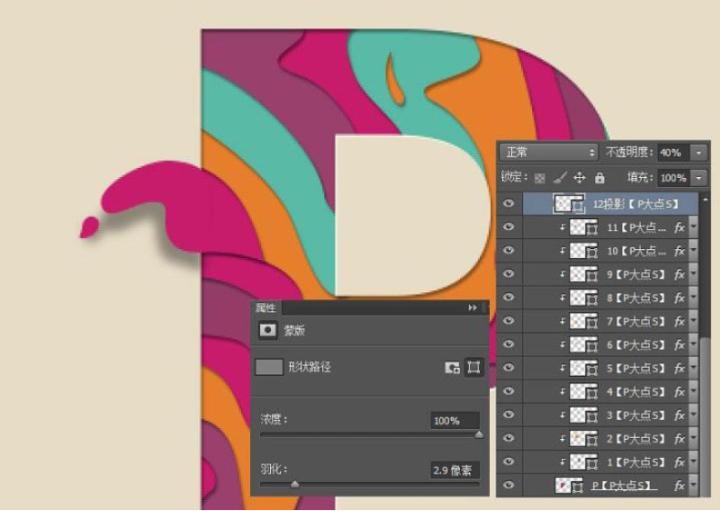Select the pixel mask button in Properties

pos(453,367)
